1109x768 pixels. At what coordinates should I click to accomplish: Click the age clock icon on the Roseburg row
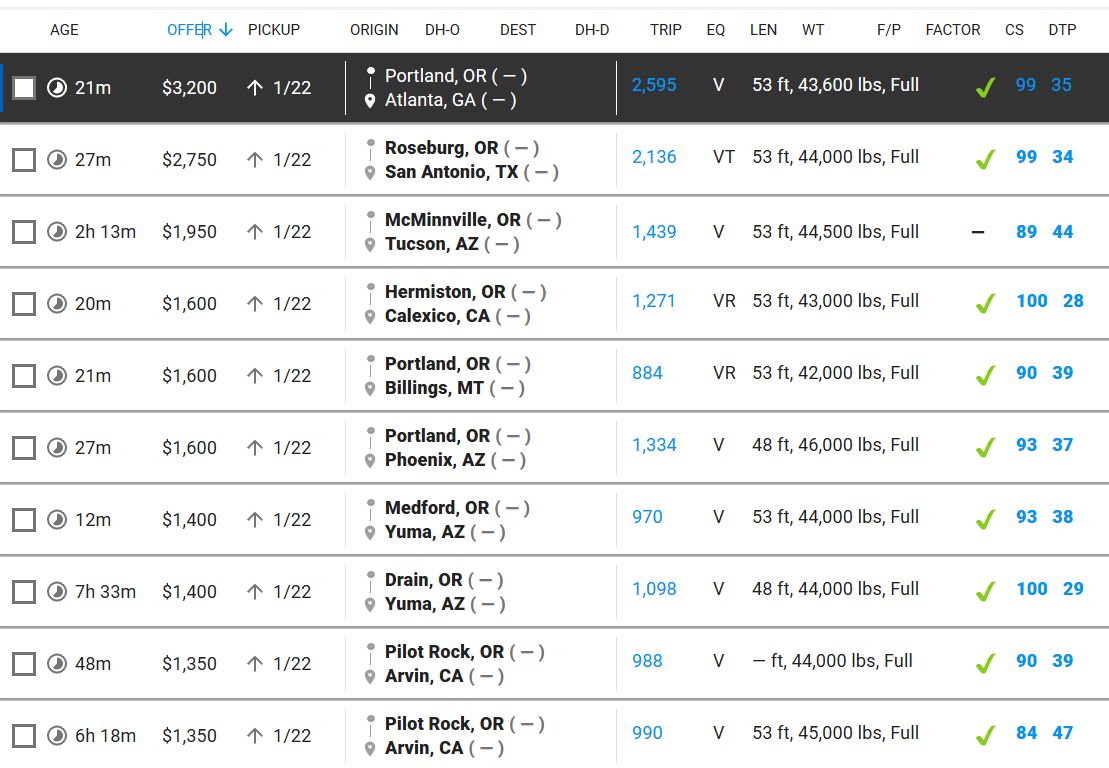[57, 160]
